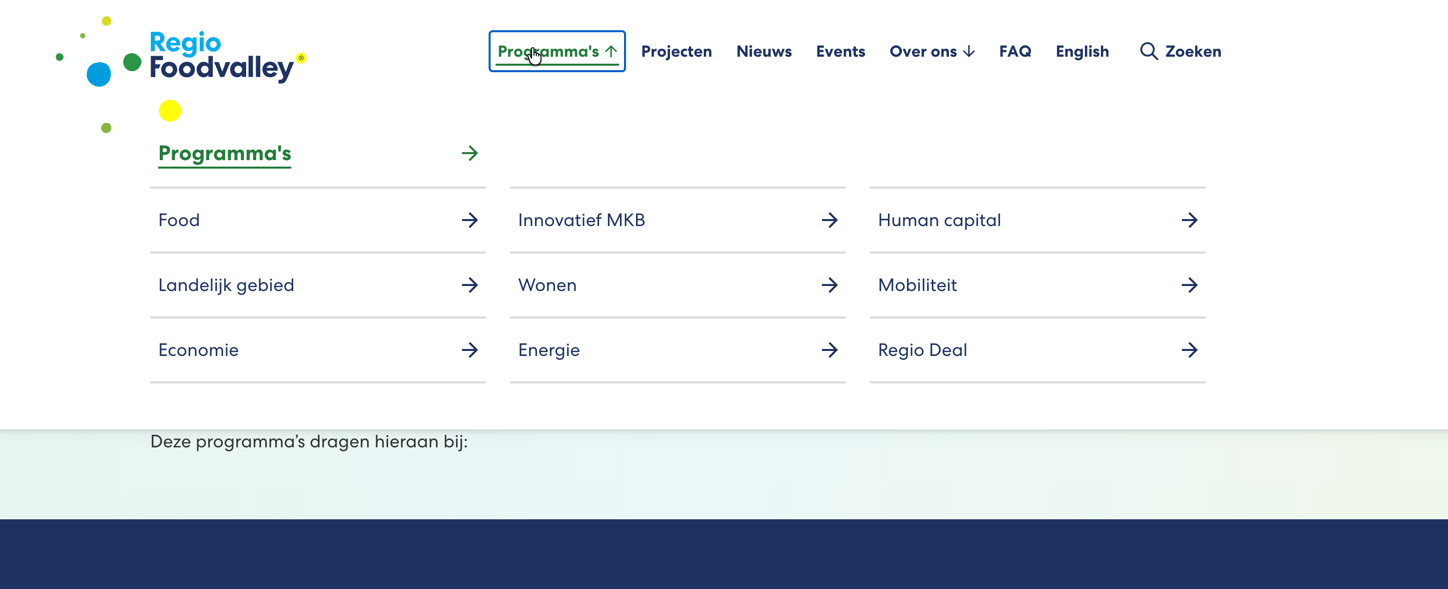Click the arrow beside Innovatief MKB
The width and height of the screenshot is (1448, 589).
[x=829, y=220]
